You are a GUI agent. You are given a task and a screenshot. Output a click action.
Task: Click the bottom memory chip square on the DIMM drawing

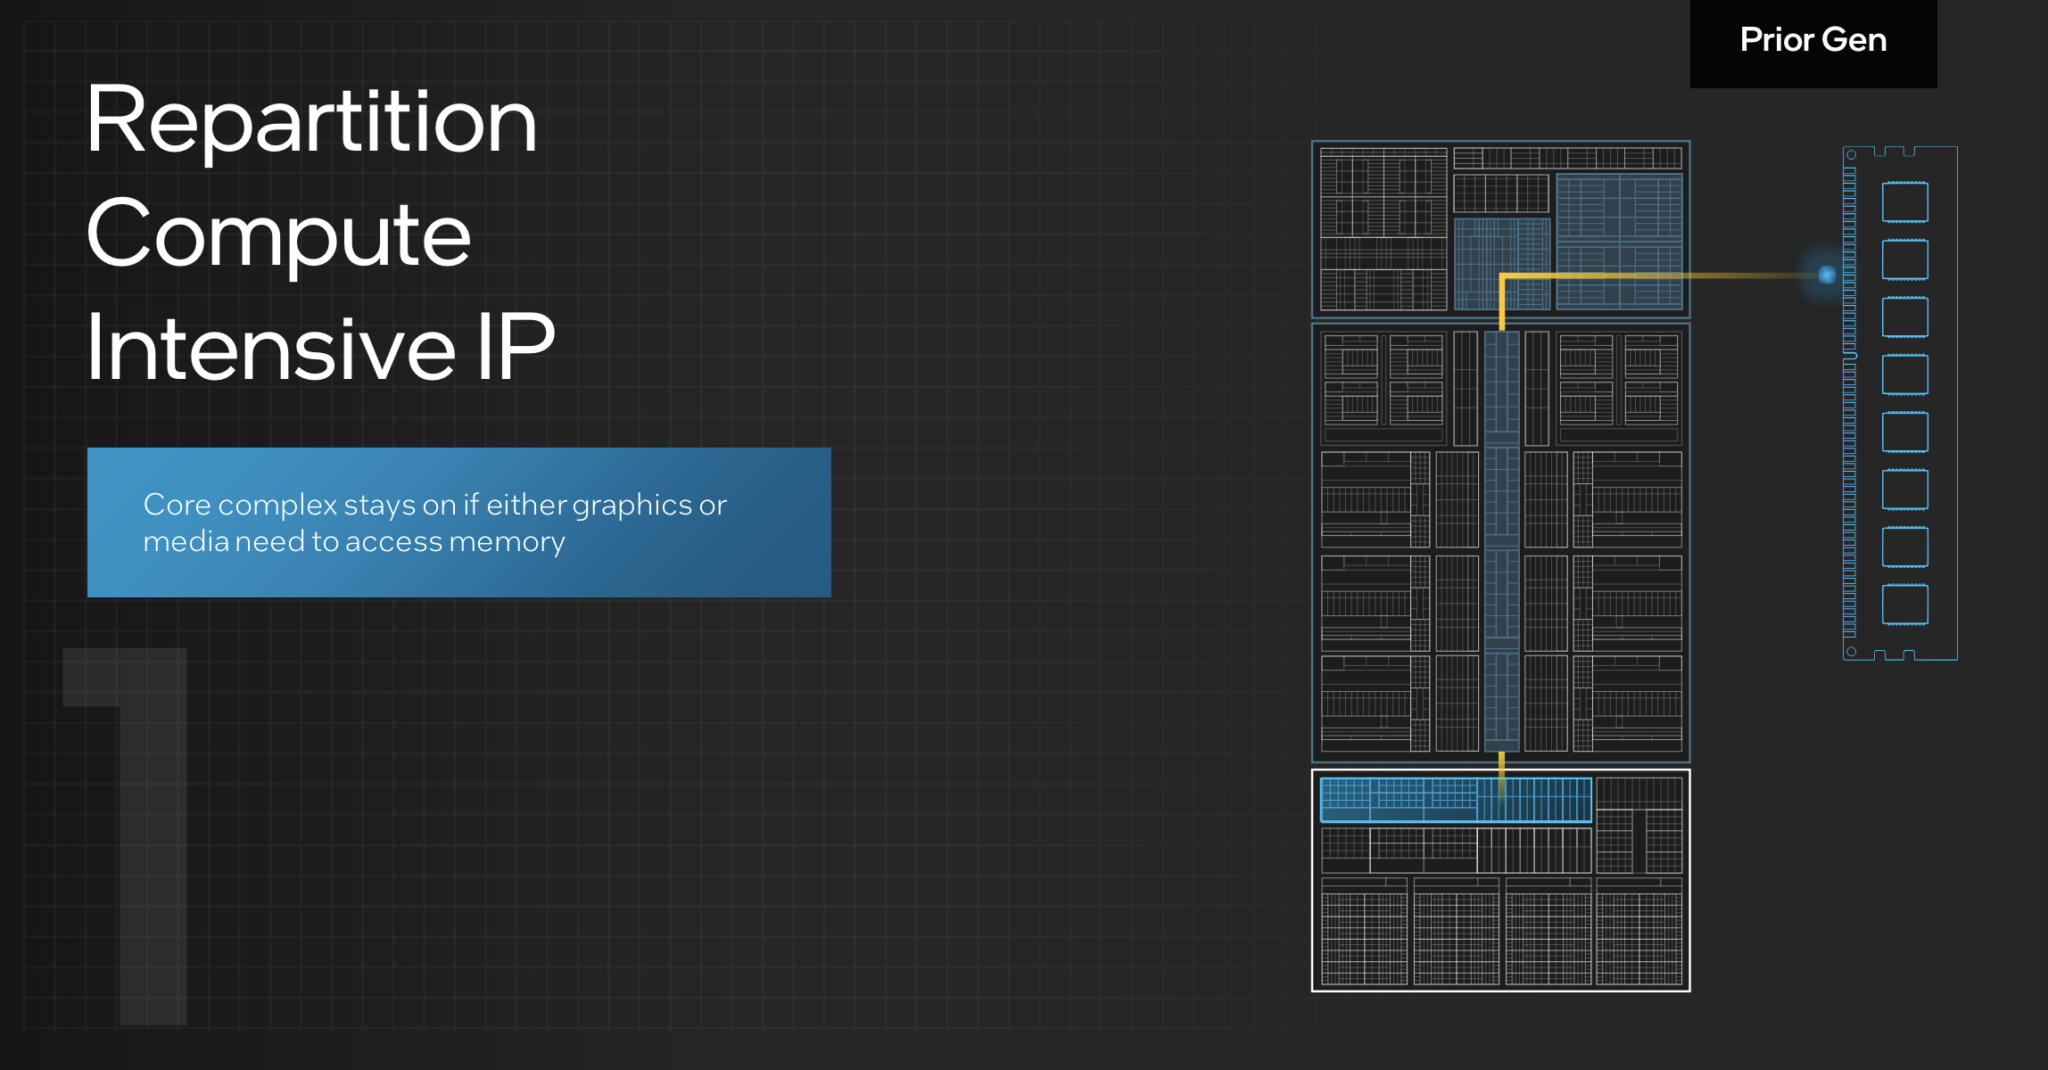(1905, 604)
